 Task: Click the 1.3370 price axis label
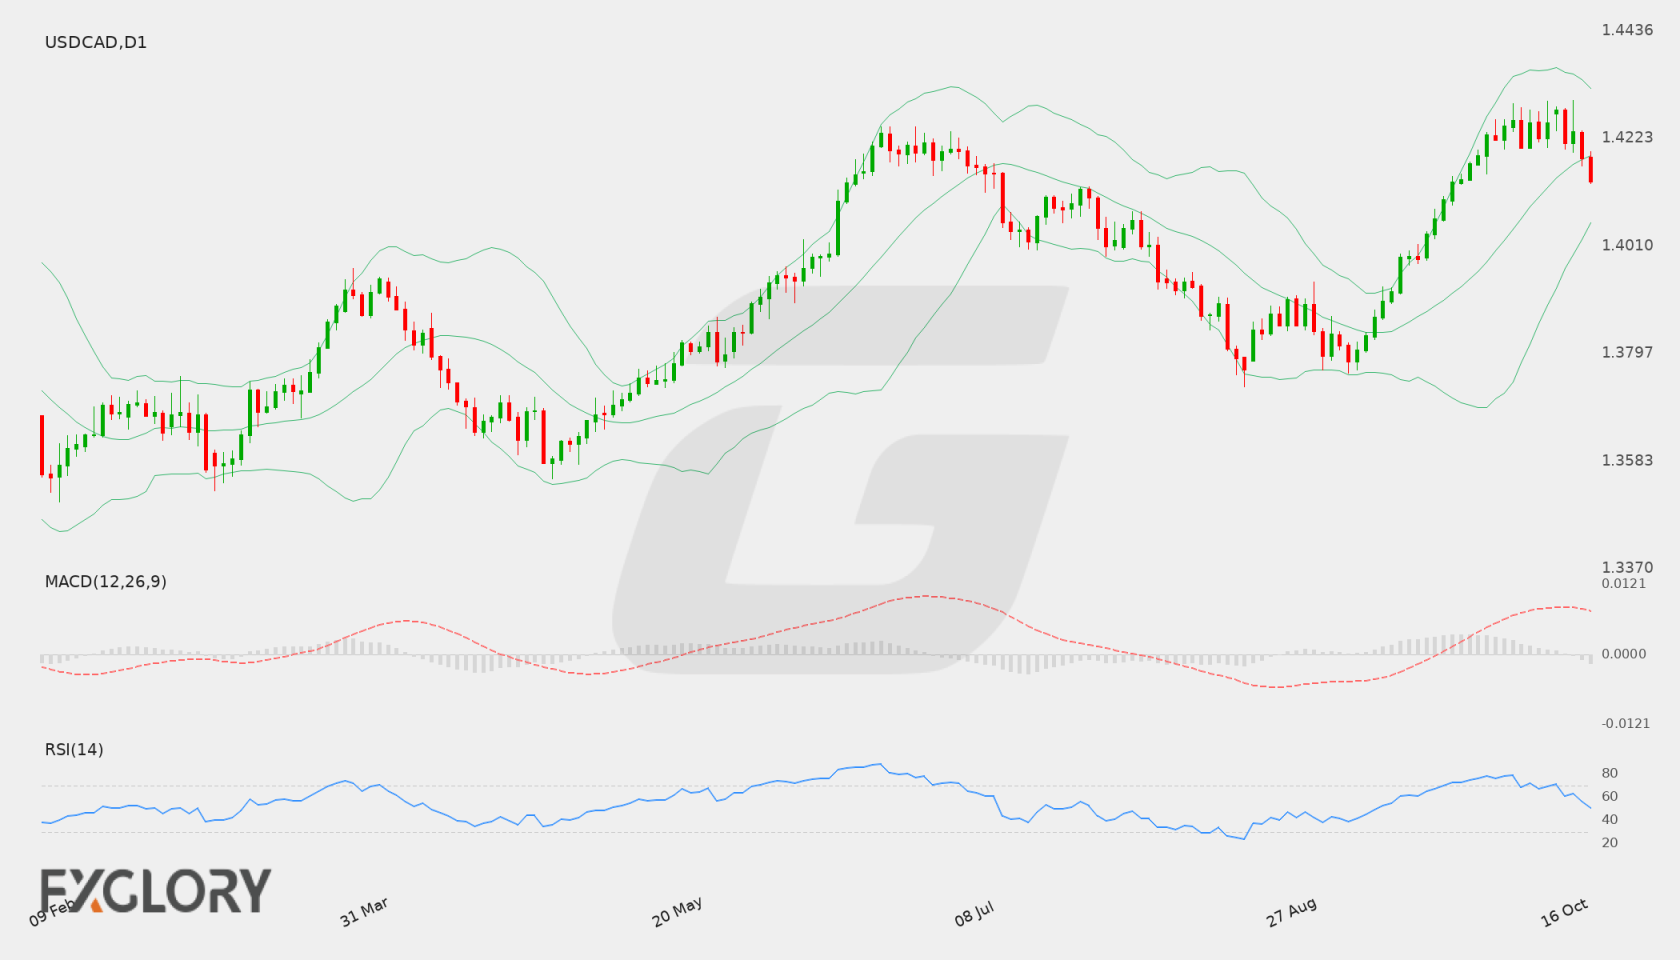[1627, 567]
